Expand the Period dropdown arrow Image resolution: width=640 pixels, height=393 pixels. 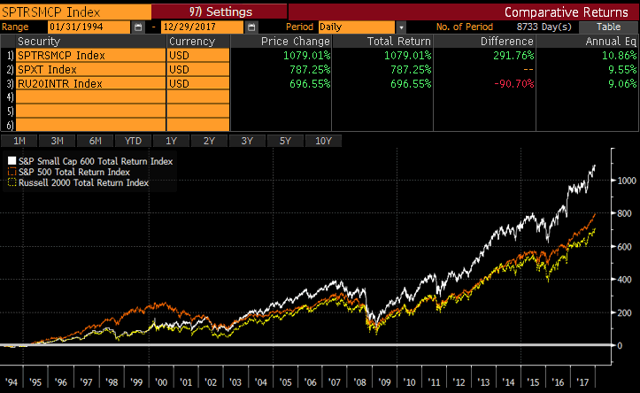[401, 27]
